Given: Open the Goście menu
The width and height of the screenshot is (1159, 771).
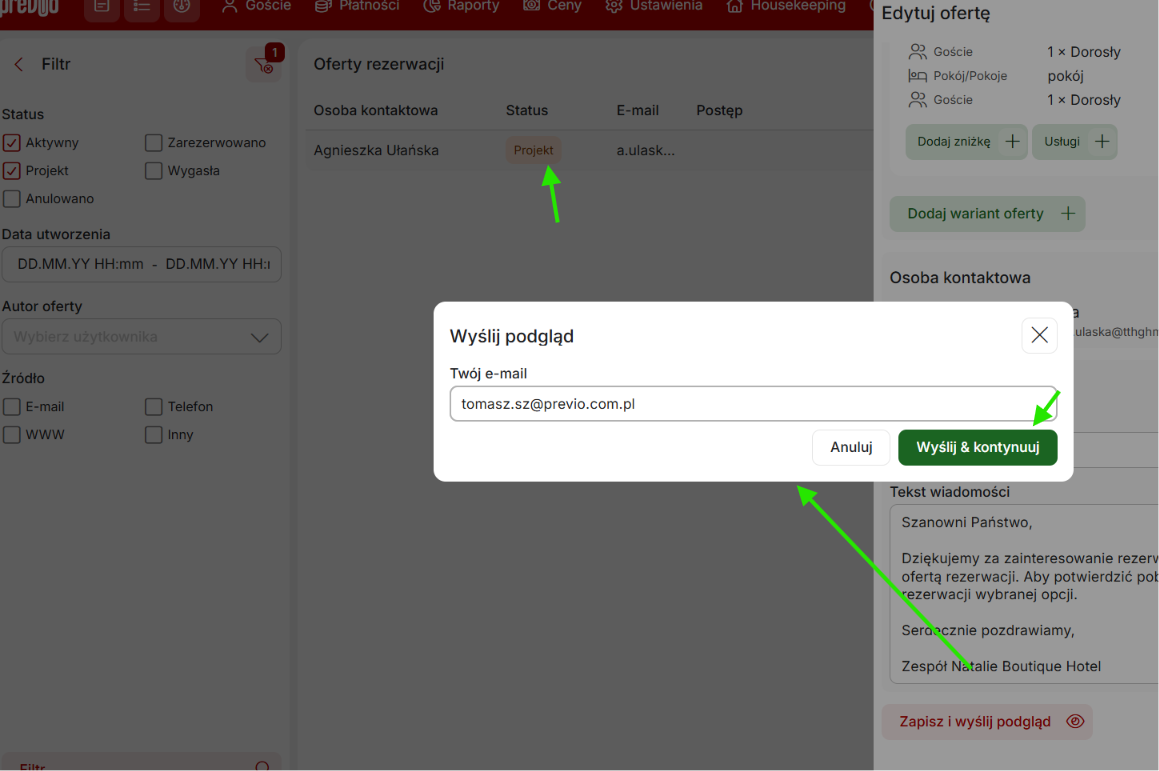Looking at the screenshot, I should click(256, 6).
